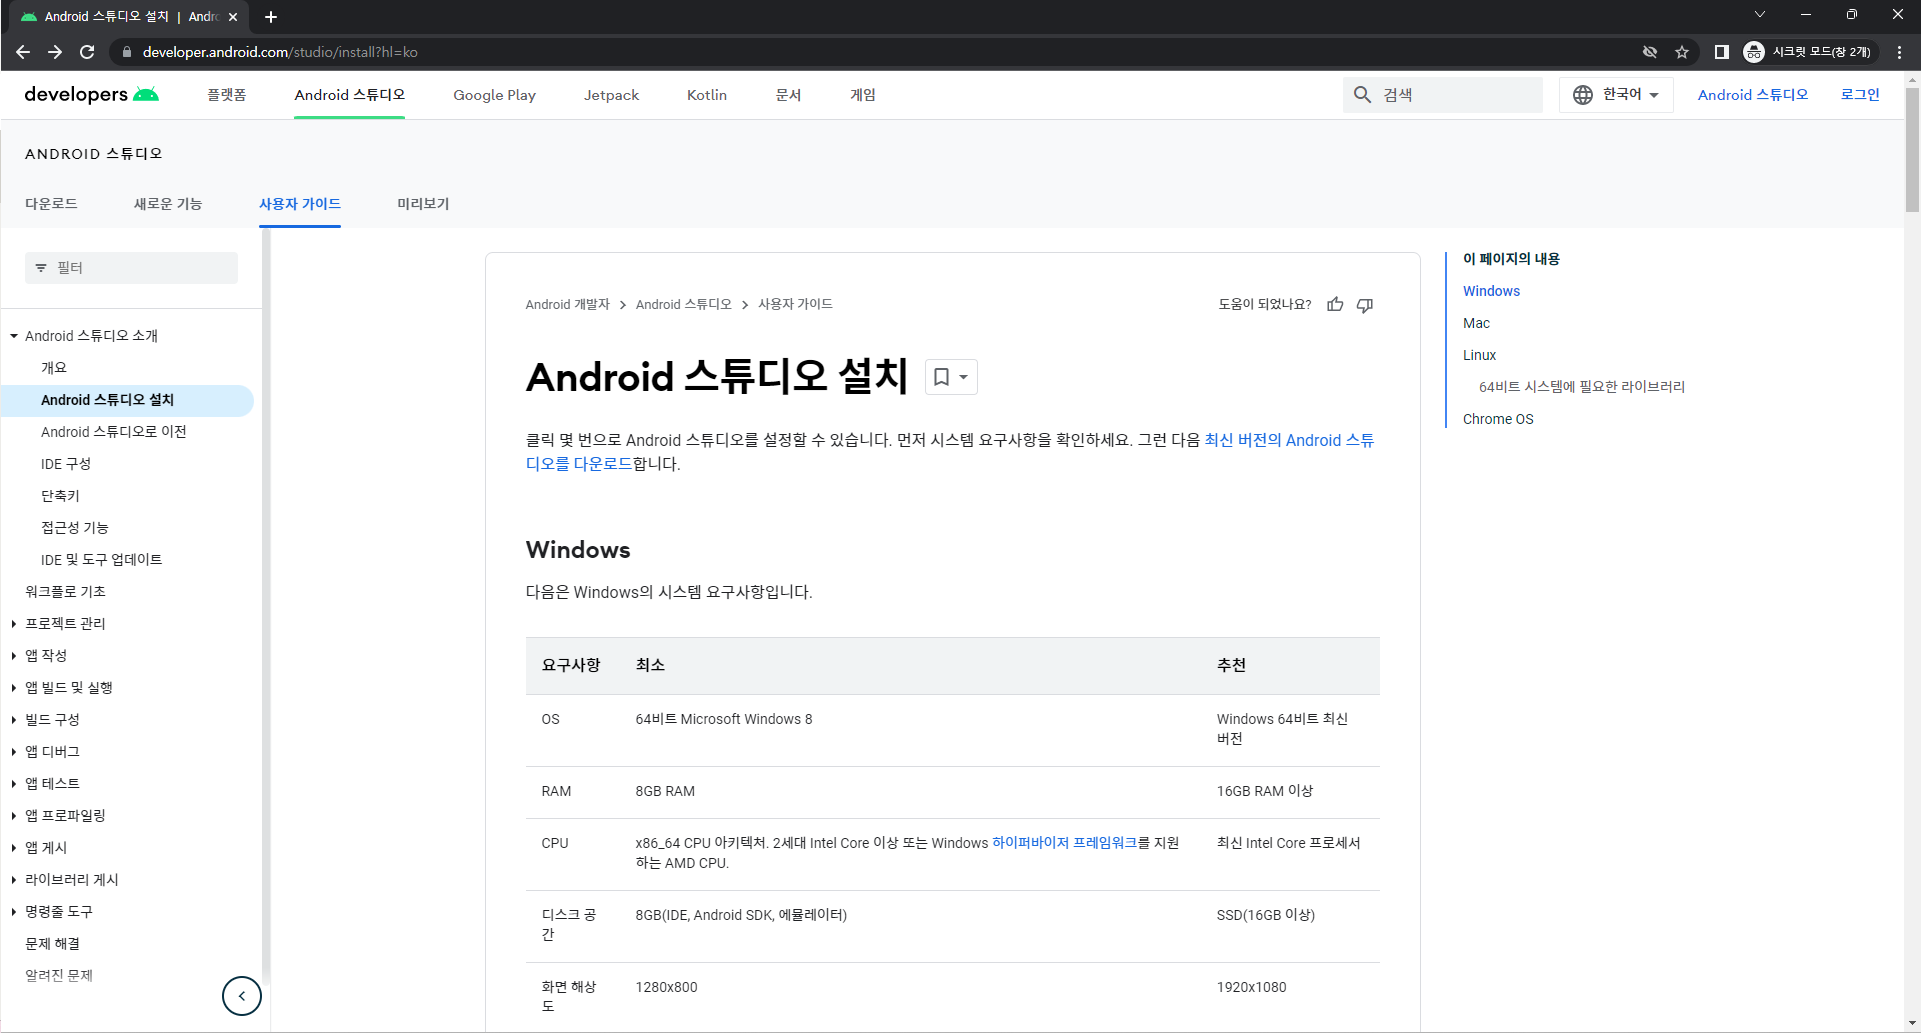The width and height of the screenshot is (1921, 1033).
Task: Bookmark page with star icon
Action: coord(1682,52)
